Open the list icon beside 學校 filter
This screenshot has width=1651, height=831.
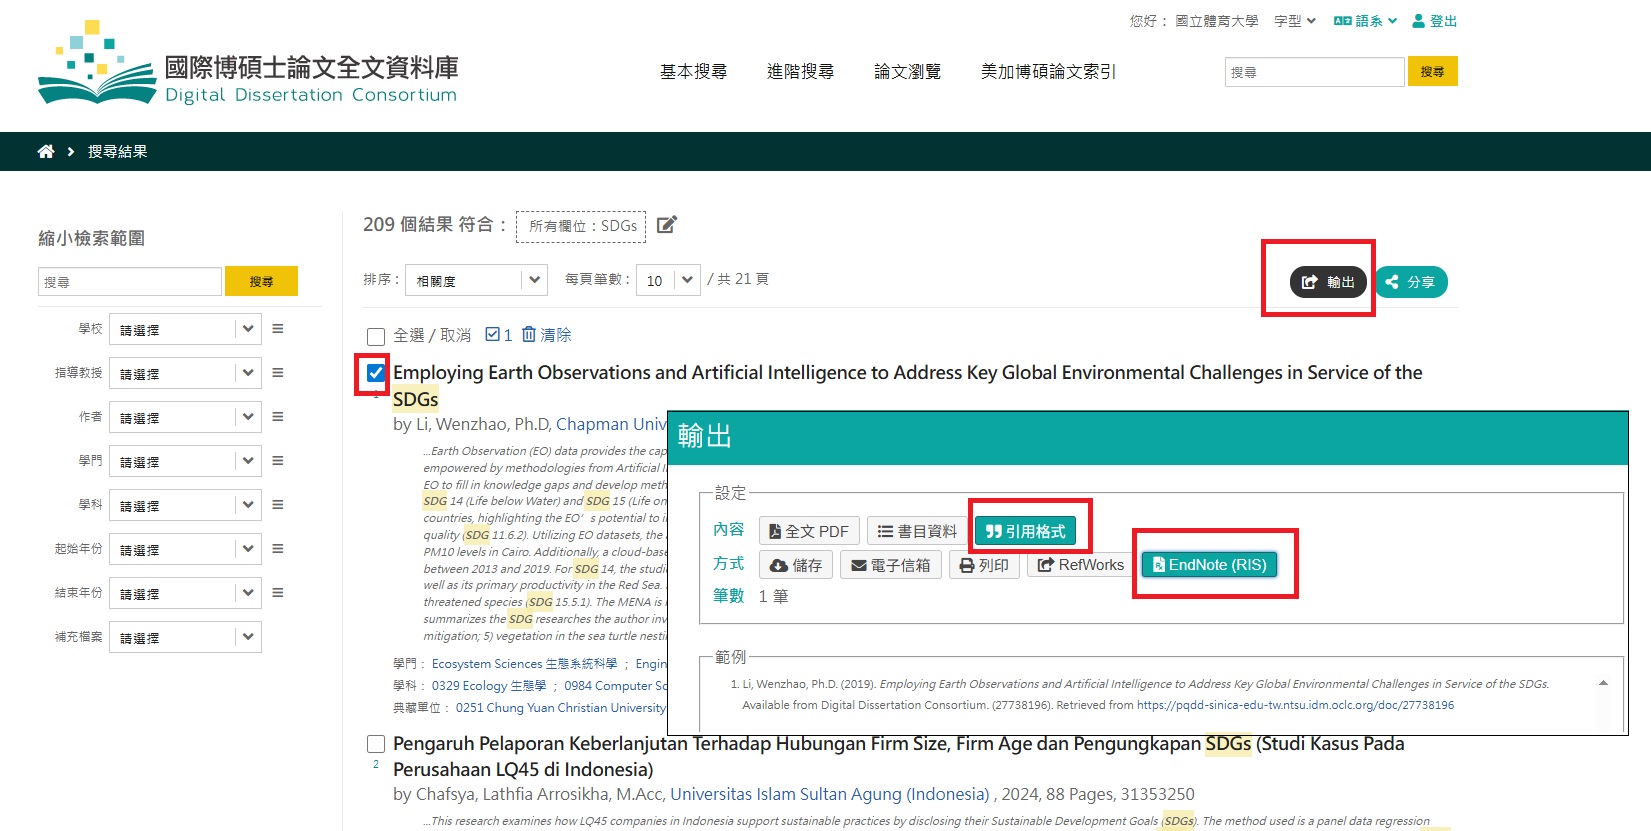(x=278, y=329)
